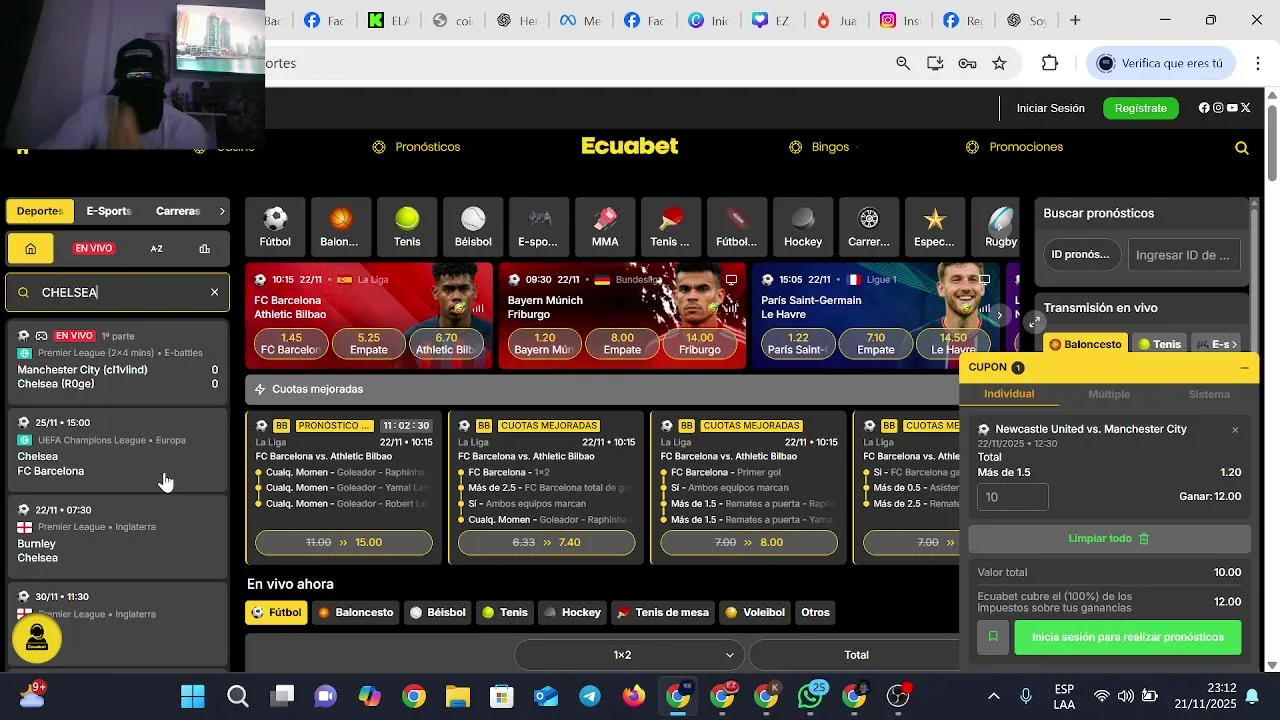Open browser zoom magnifier icon
The image size is (1280, 720).
(x=903, y=63)
